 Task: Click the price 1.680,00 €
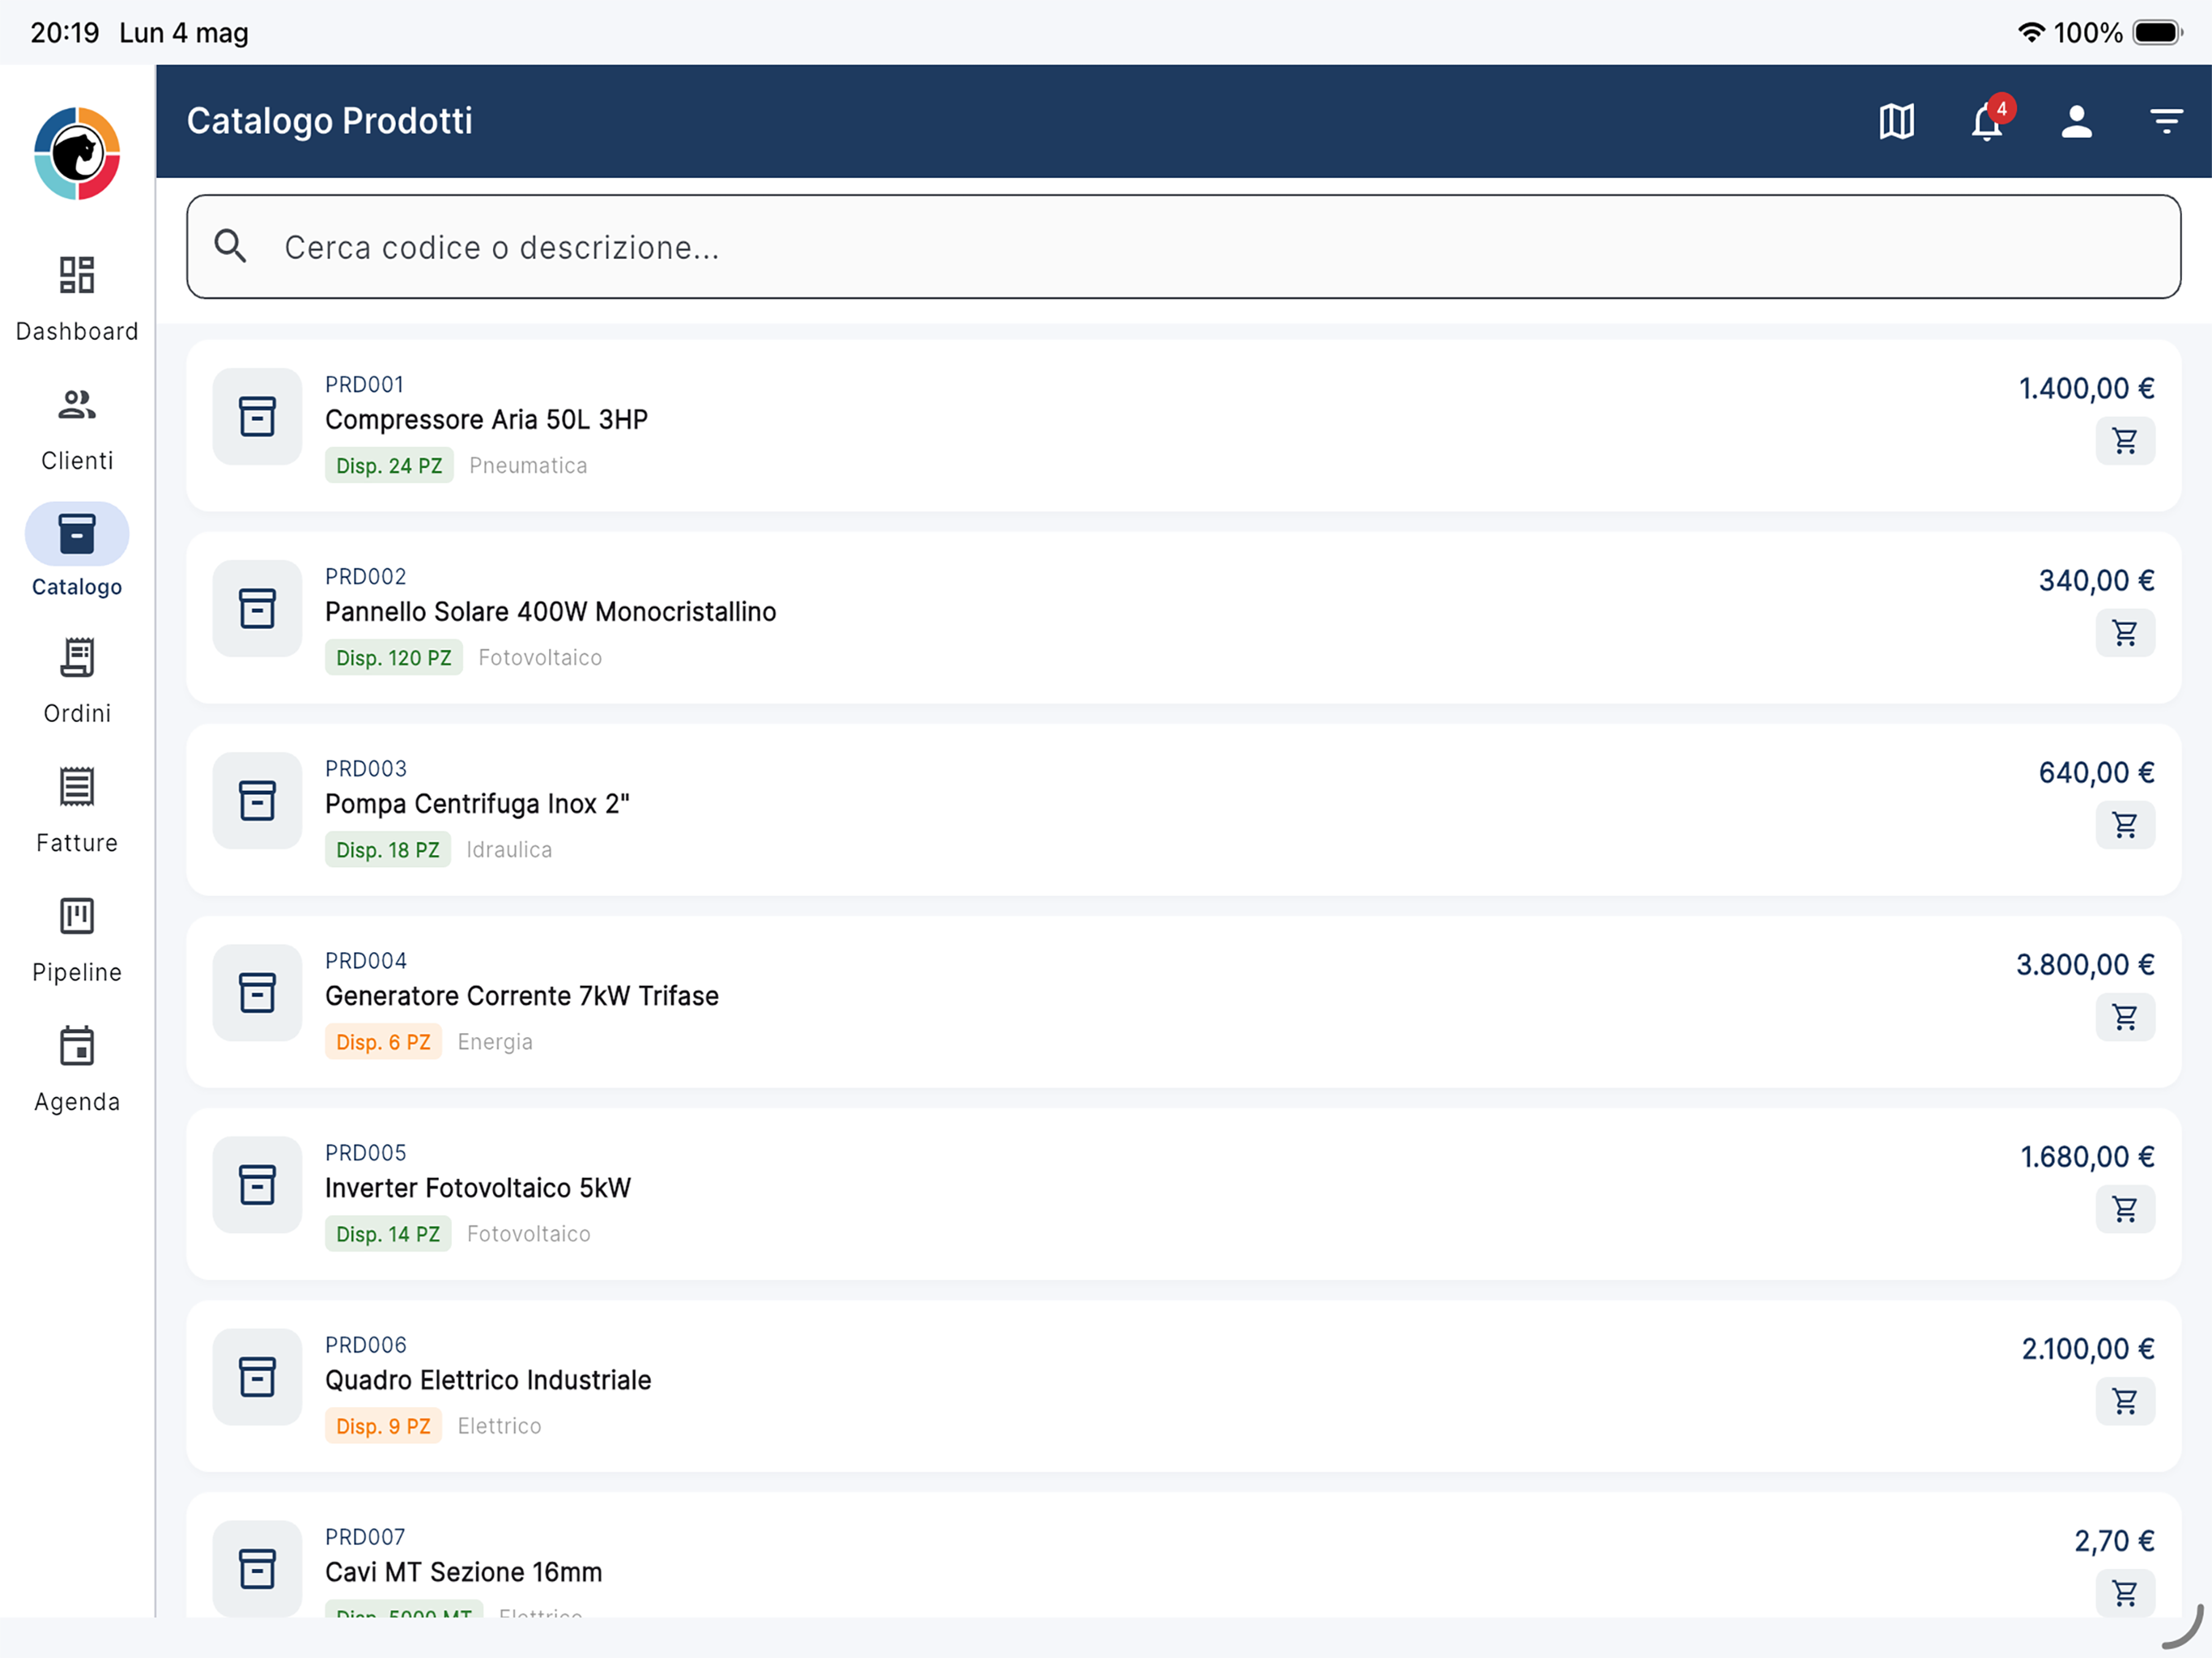click(x=2087, y=1157)
